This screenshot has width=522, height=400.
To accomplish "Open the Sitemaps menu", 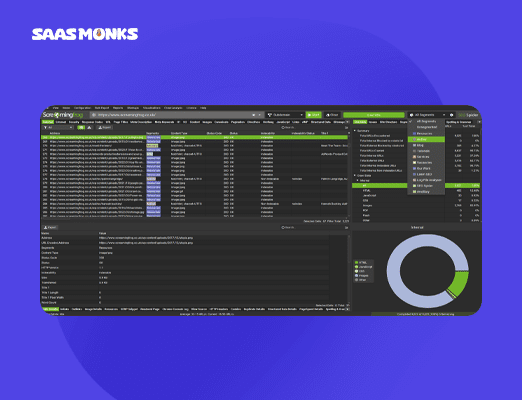I will tap(133, 108).
